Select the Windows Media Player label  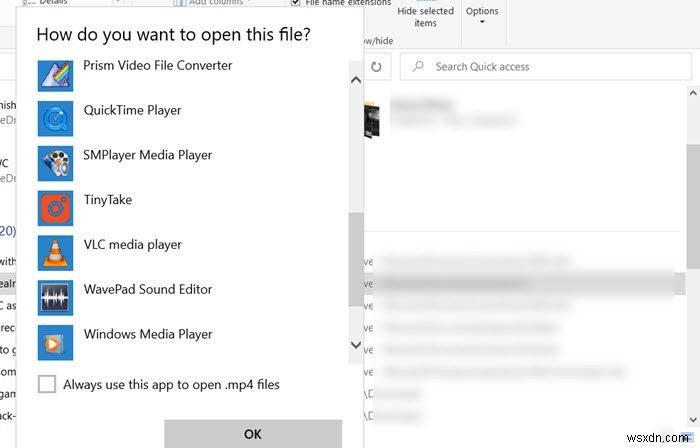pos(148,334)
